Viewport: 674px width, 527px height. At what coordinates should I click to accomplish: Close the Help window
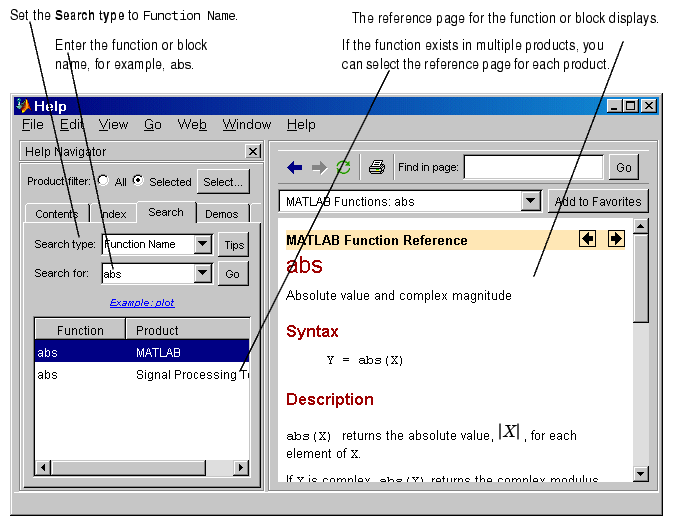click(x=649, y=106)
